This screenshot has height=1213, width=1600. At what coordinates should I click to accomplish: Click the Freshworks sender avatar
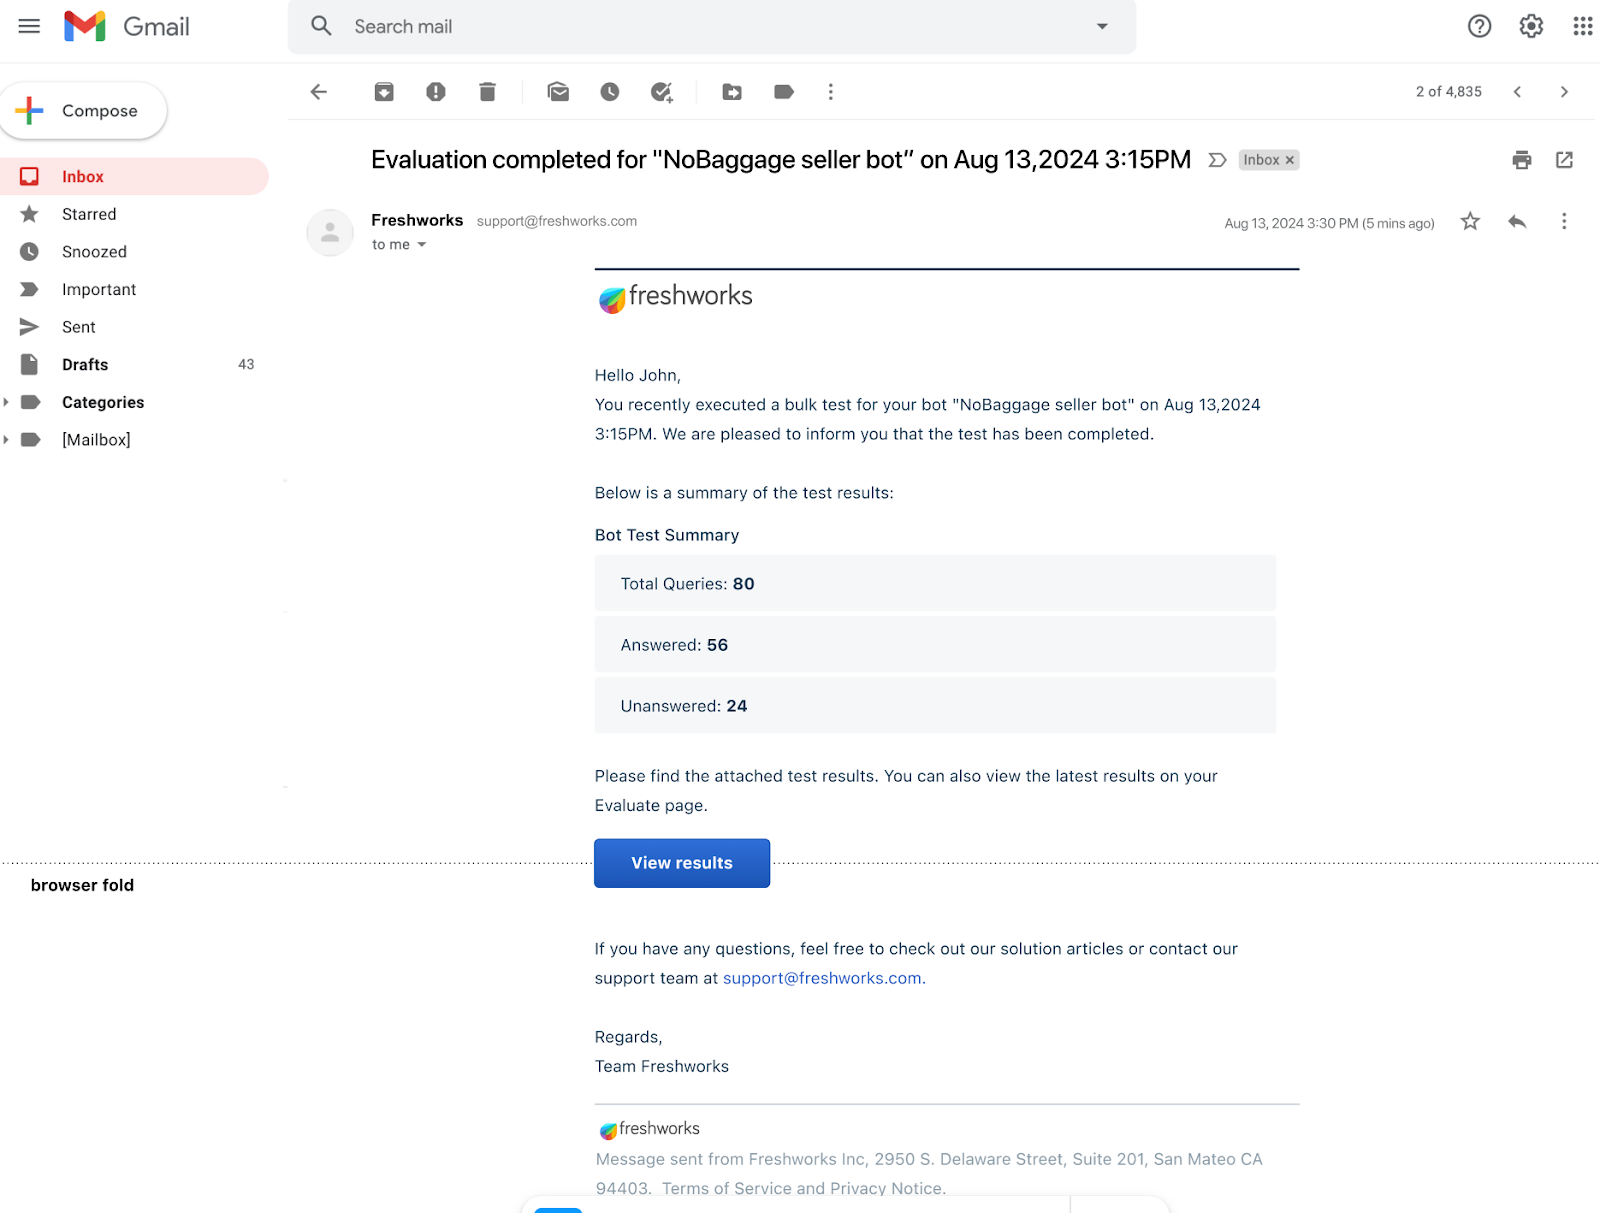[x=330, y=233]
